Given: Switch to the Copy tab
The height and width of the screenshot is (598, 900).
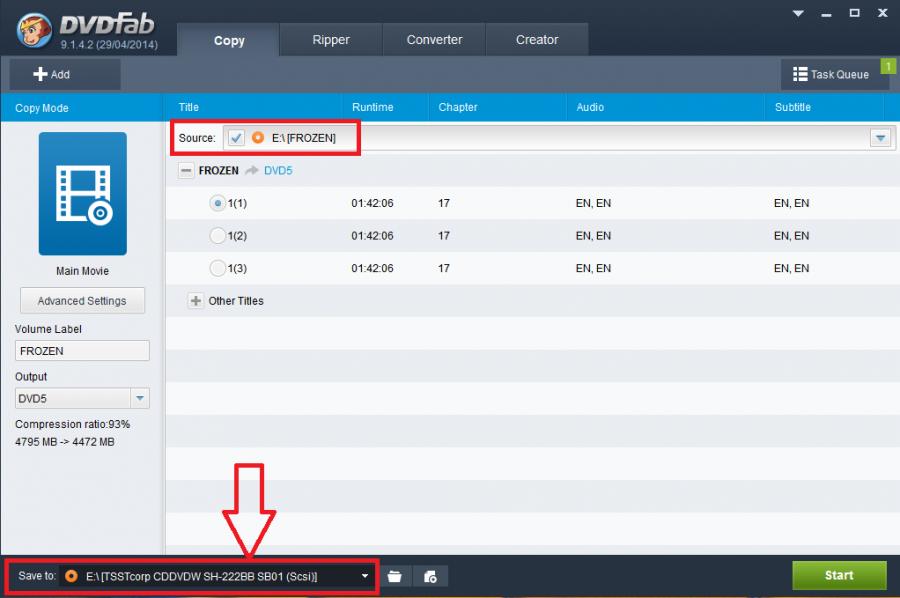Looking at the screenshot, I should point(229,40).
